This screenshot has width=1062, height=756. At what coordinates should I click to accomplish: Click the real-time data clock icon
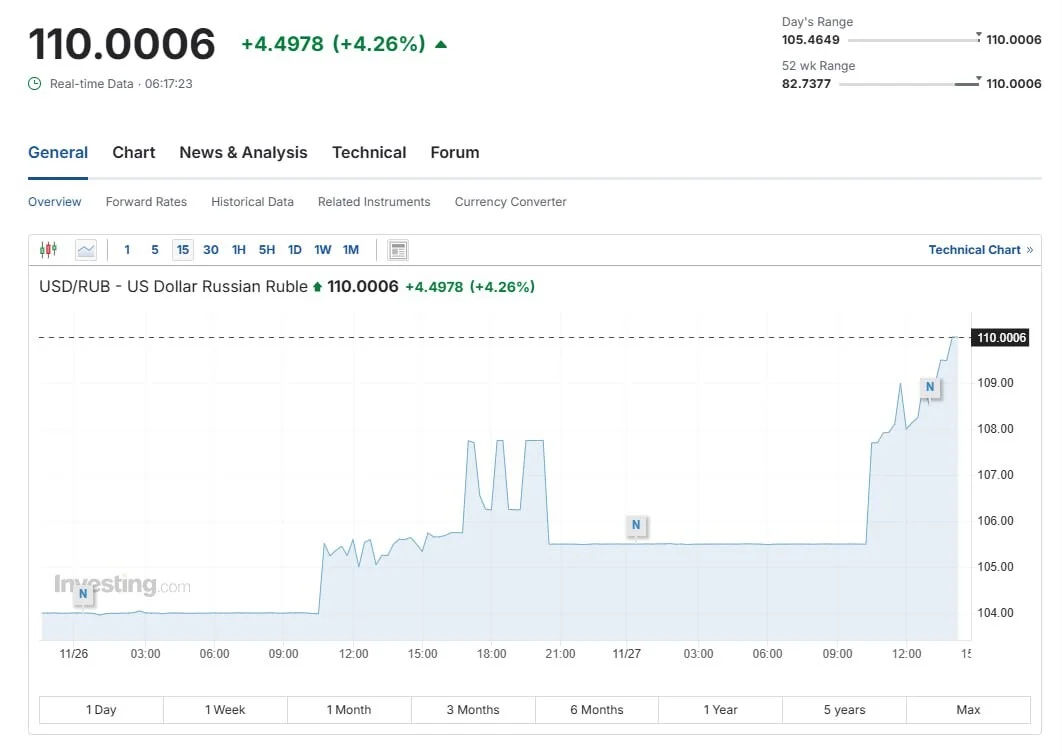tap(35, 83)
